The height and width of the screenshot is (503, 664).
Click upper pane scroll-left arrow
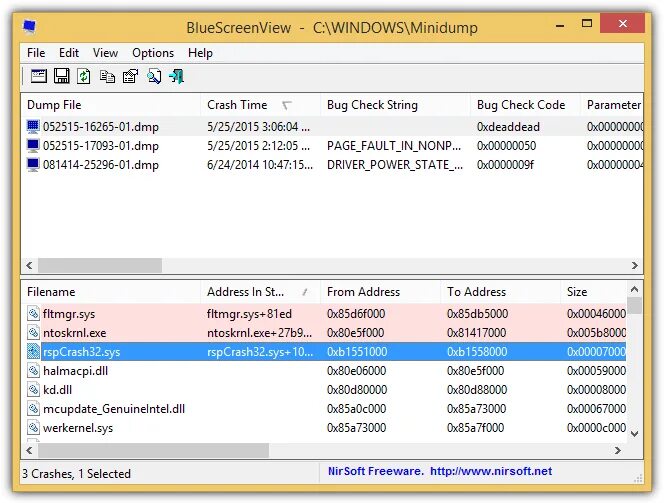click(x=29, y=265)
